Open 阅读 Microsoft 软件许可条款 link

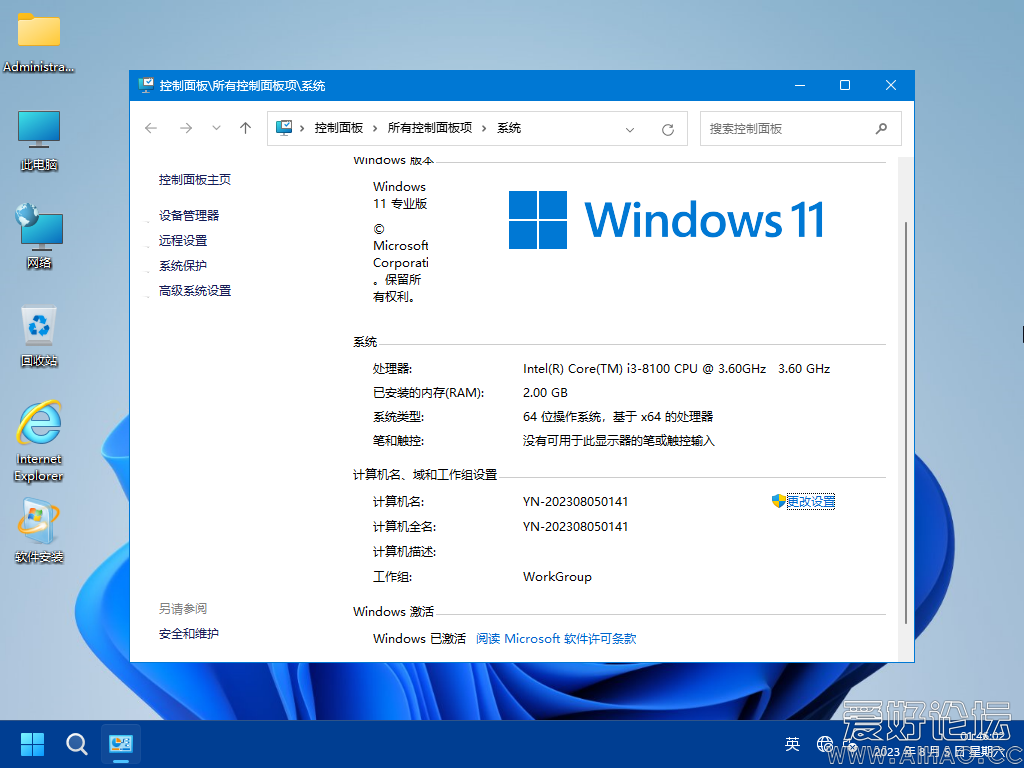point(556,638)
